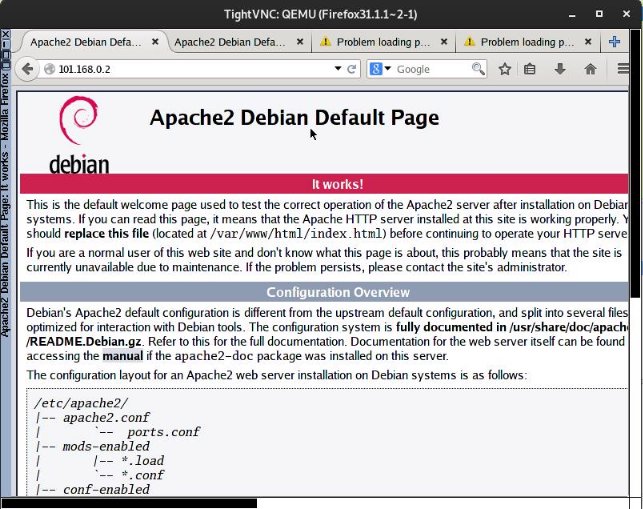The height and width of the screenshot is (509, 643).
Task: Close the first Apache2 Debian tab
Action: click(x=155, y=41)
